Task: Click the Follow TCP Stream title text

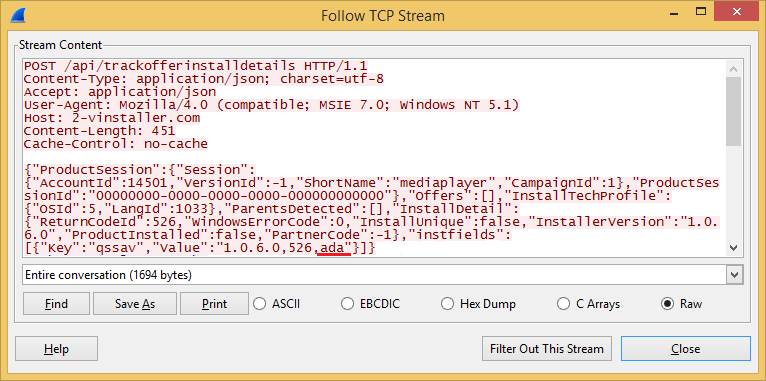Action: pos(383,16)
